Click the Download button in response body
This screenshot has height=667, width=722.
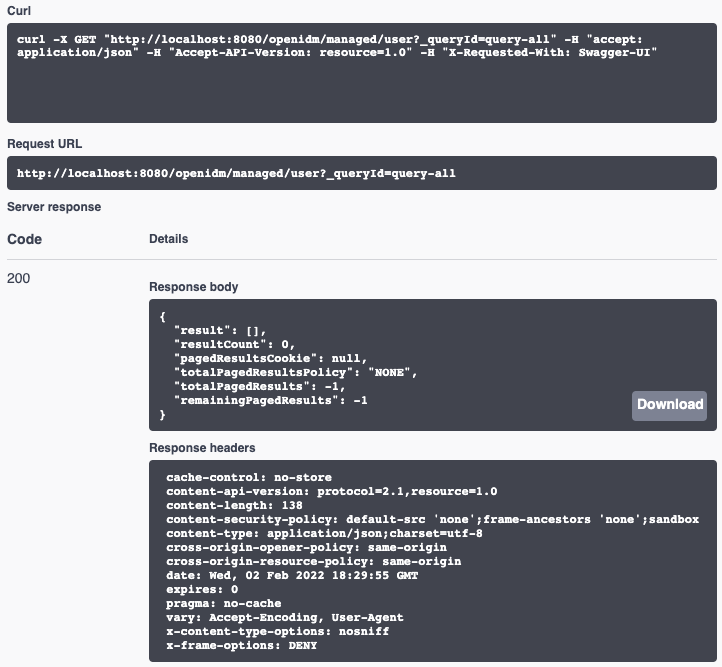pyautogui.click(x=669, y=405)
